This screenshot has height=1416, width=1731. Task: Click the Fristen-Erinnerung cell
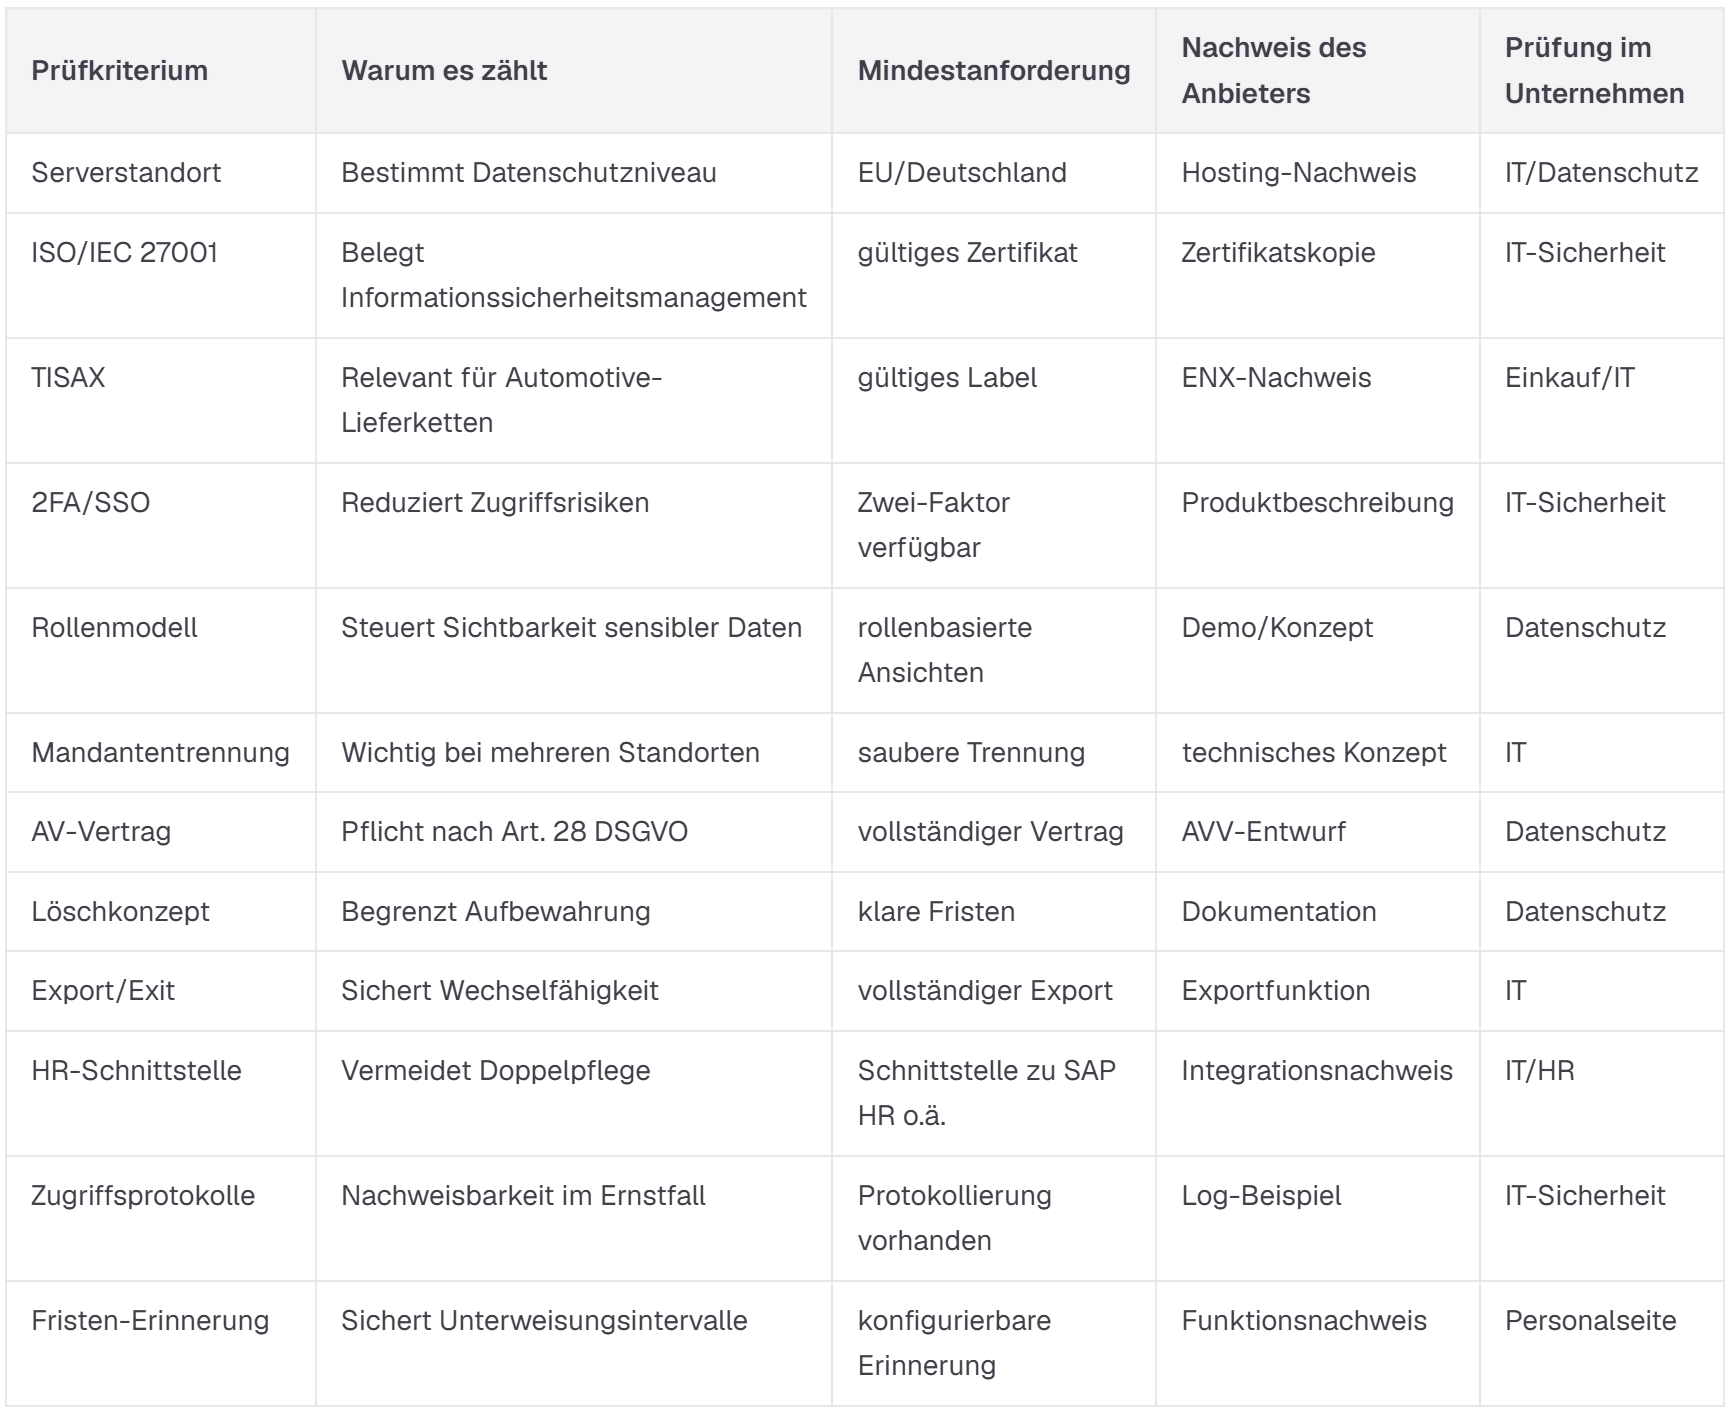coord(150,1321)
